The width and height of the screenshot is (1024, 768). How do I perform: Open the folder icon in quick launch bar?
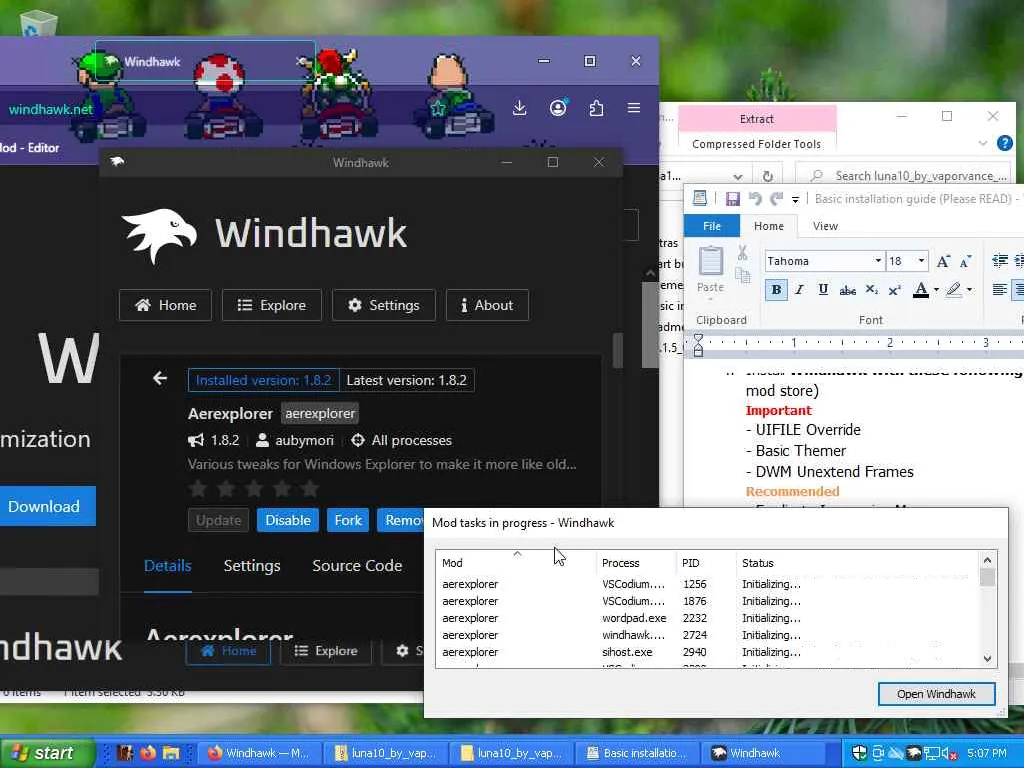pyautogui.click(x=170, y=753)
